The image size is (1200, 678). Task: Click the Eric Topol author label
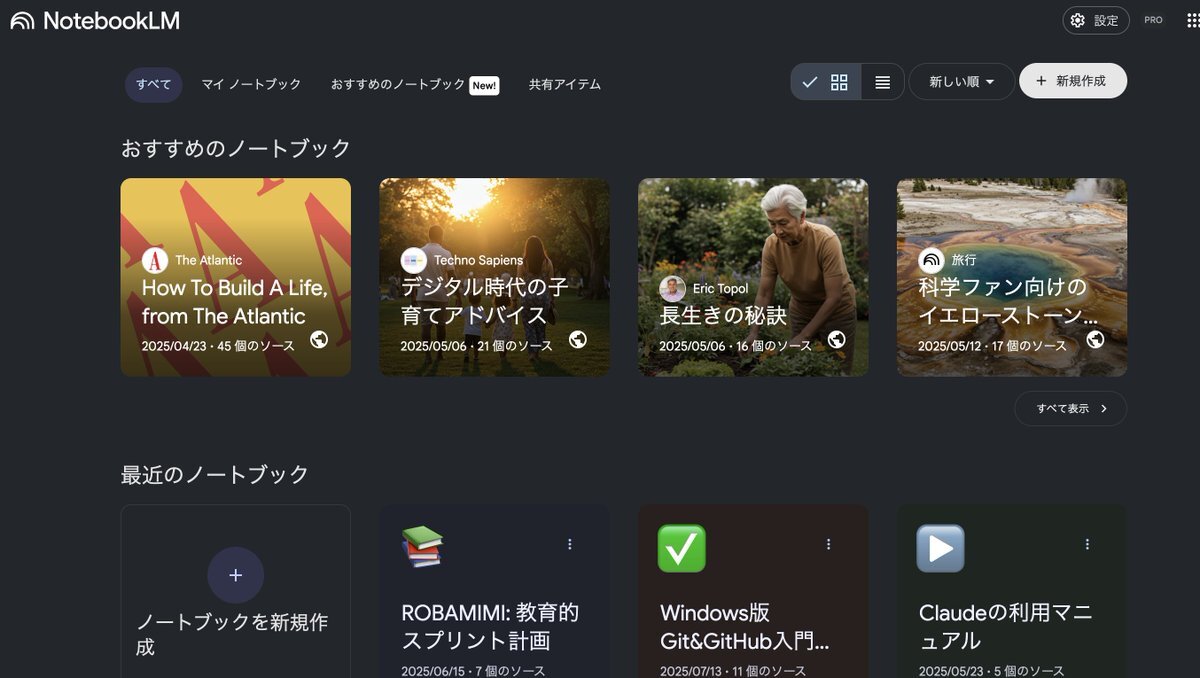720,288
